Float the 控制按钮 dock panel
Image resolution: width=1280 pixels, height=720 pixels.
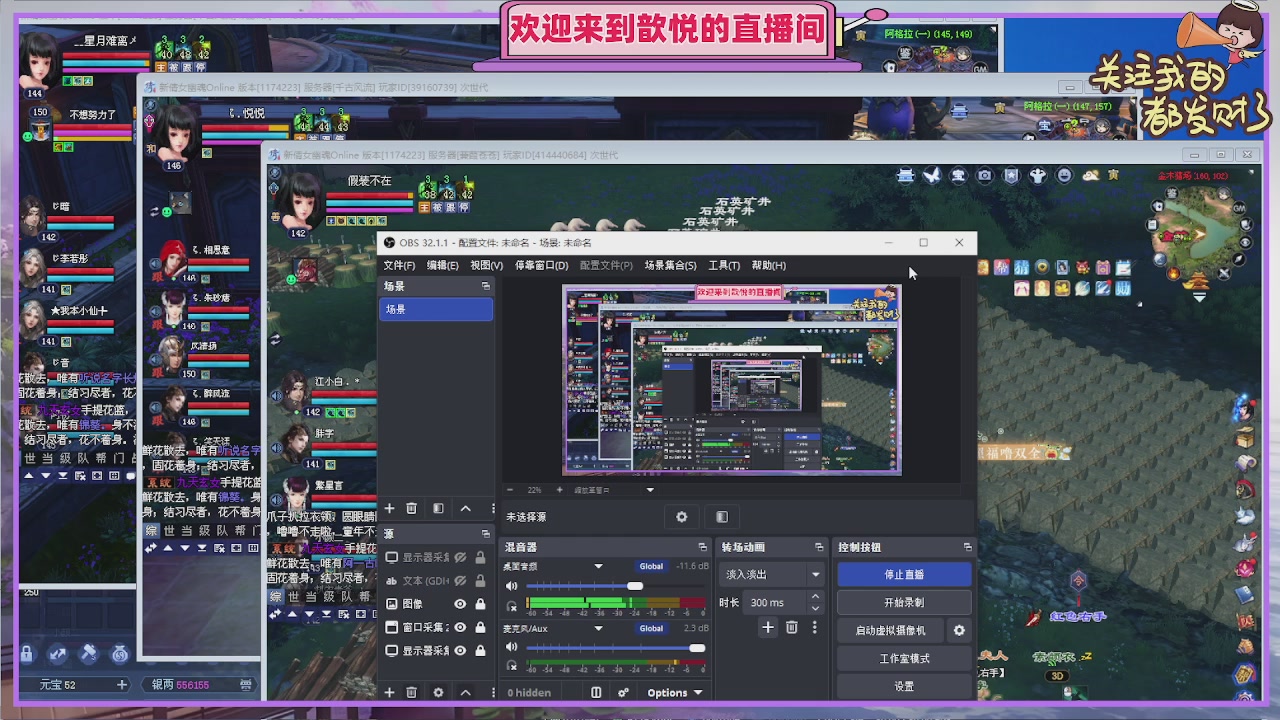(967, 547)
